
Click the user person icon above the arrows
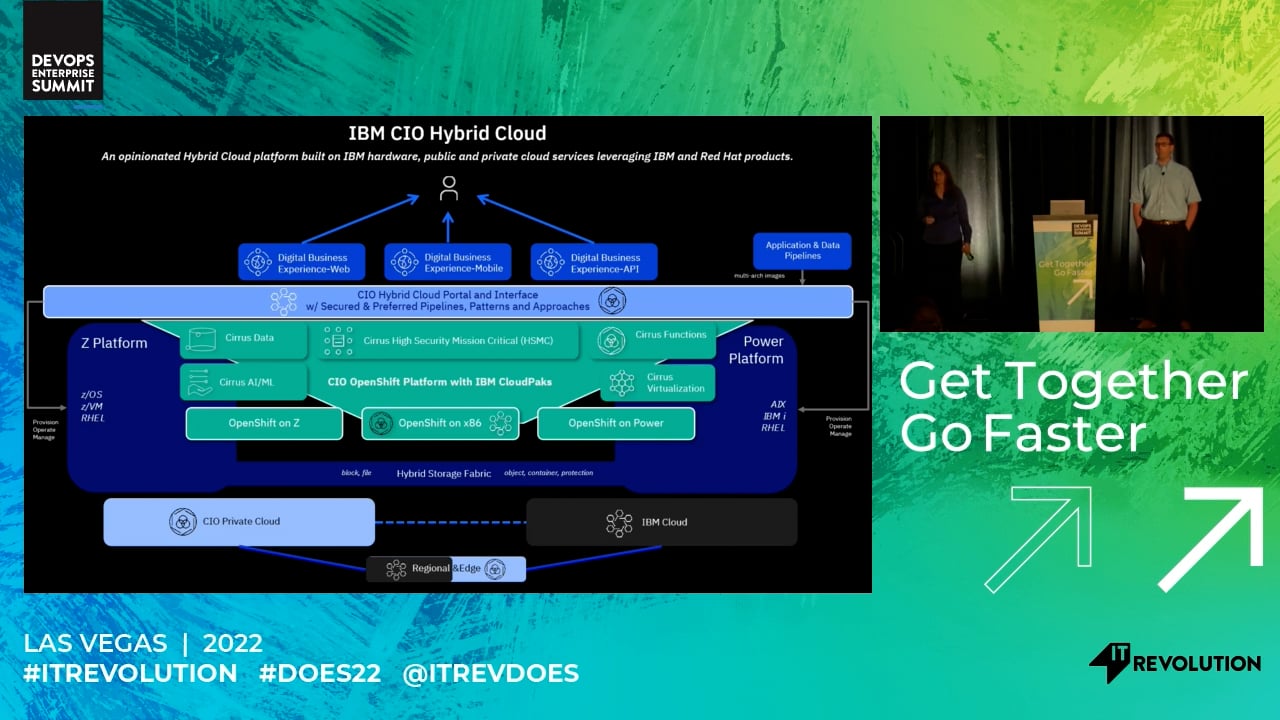(x=449, y=188)
